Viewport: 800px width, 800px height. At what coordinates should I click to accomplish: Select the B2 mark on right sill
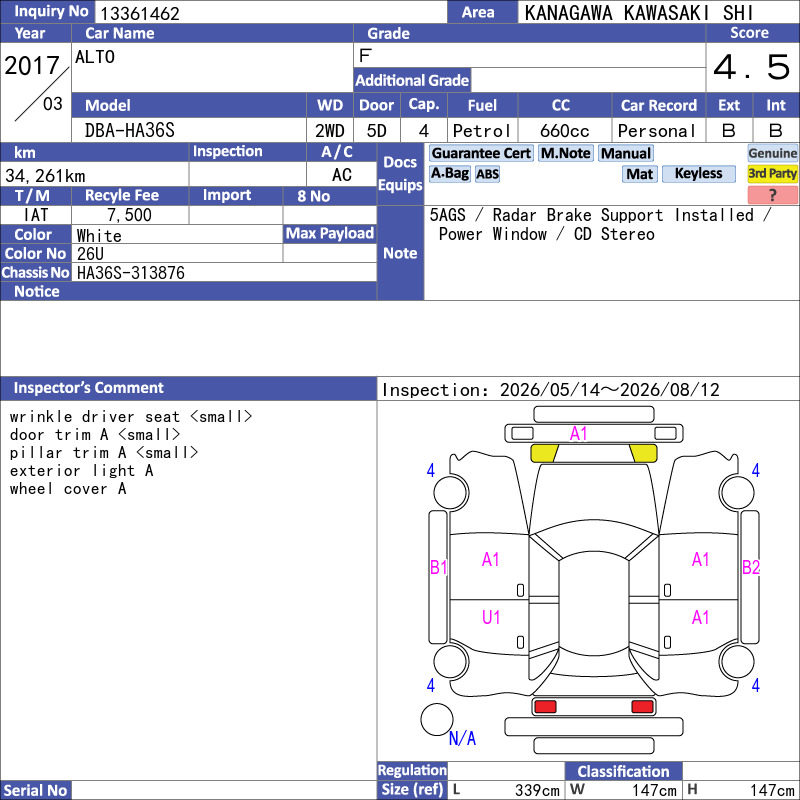point(751,567)
